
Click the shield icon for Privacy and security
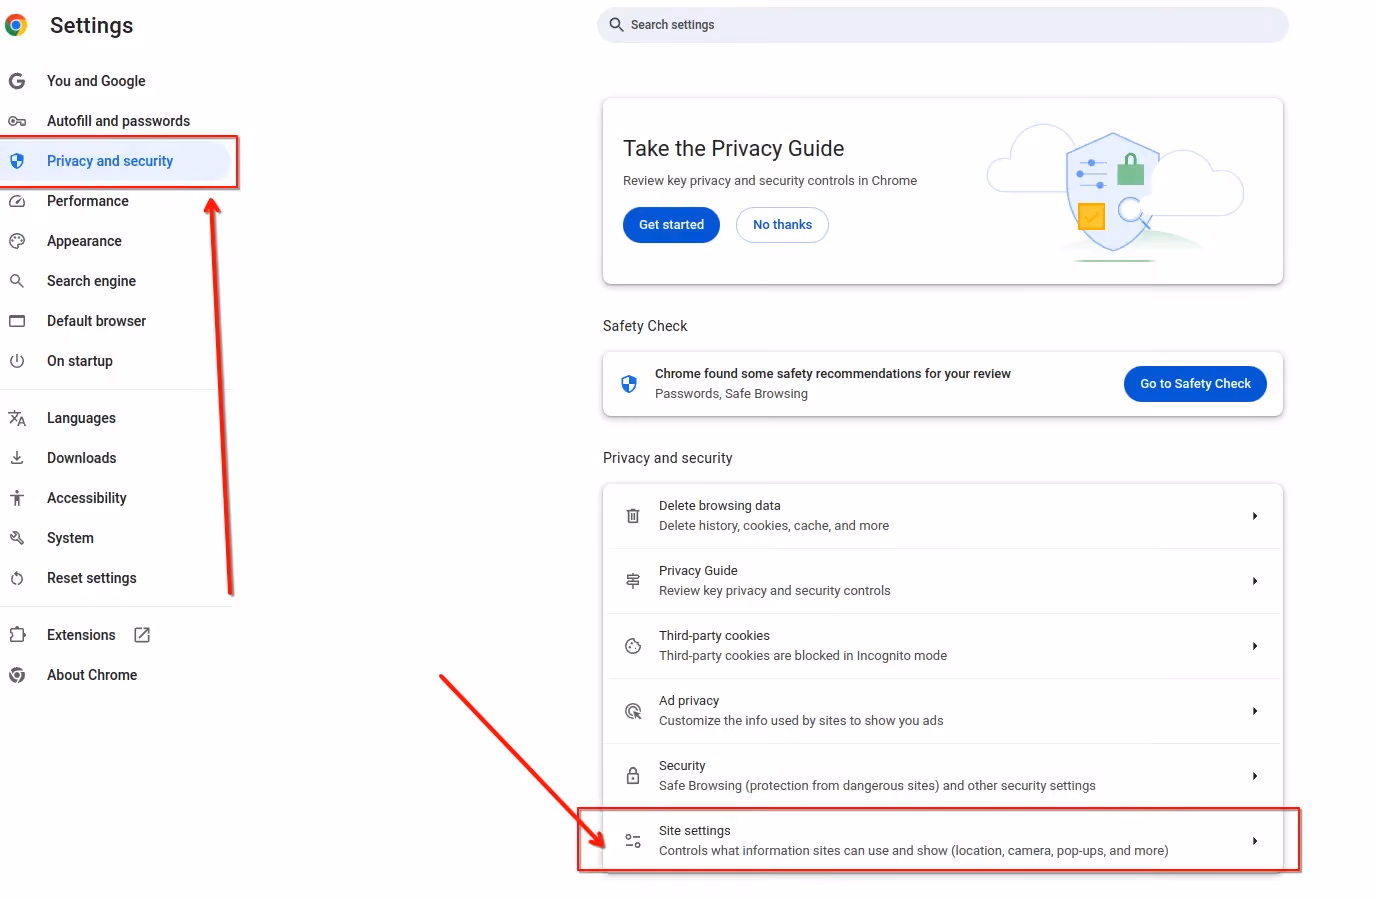[x=17, y=161]
